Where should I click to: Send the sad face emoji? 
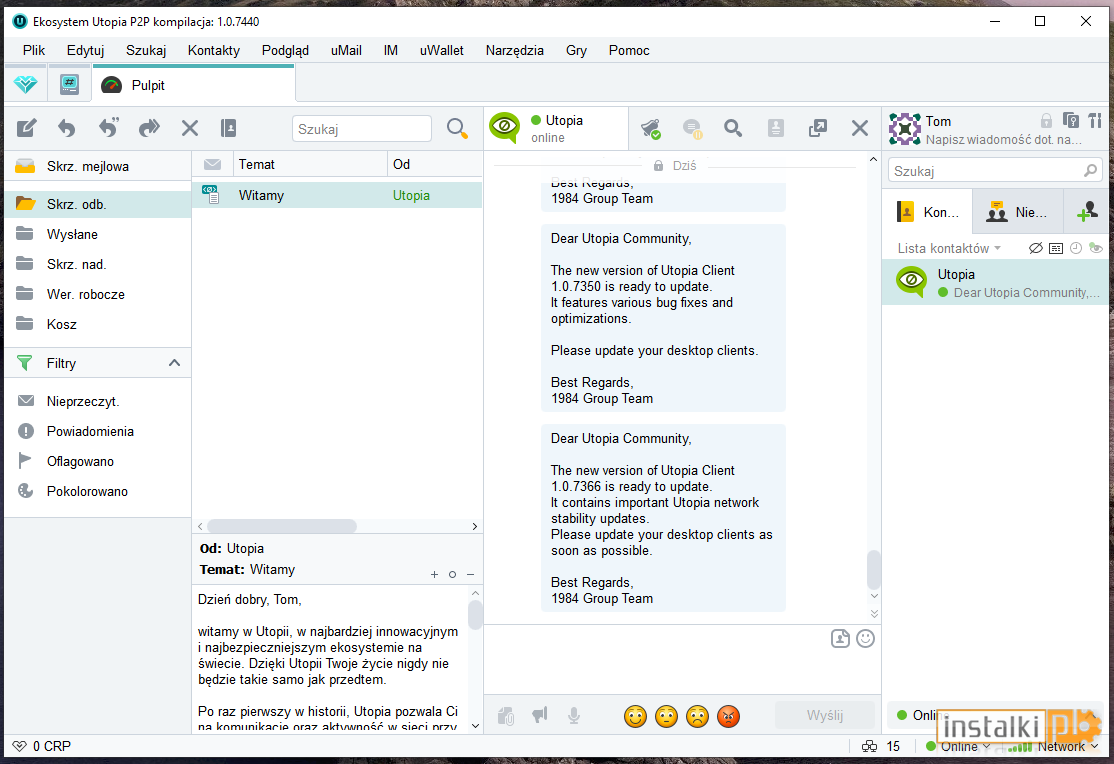tap(698, 716)
